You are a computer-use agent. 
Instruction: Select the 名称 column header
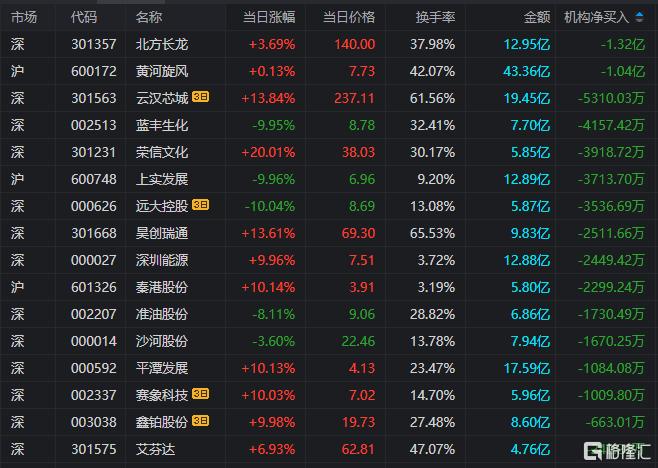pos(149,17)
